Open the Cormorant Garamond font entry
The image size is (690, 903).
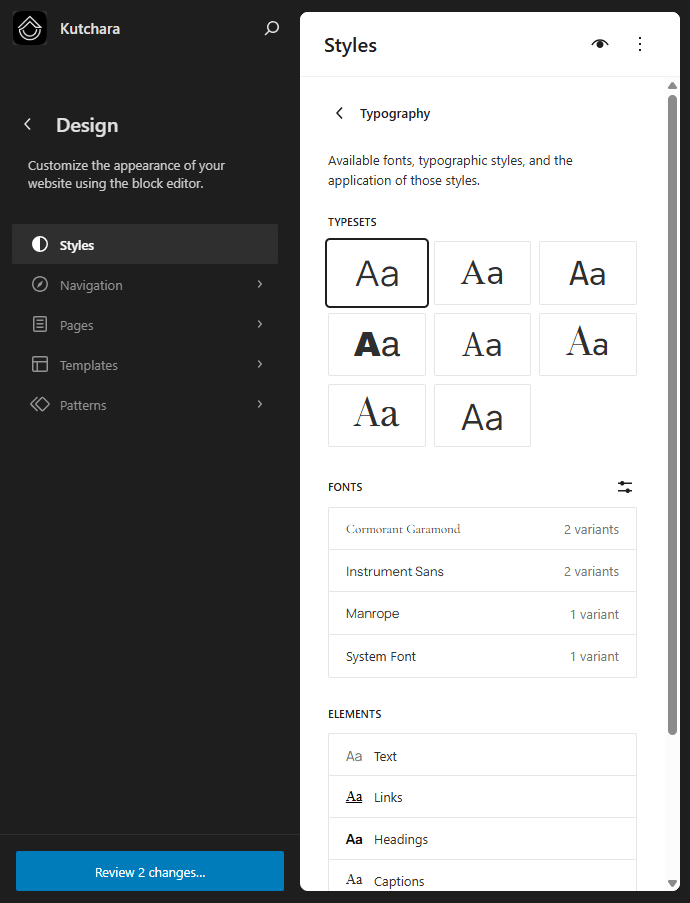[x=482, y=529]
